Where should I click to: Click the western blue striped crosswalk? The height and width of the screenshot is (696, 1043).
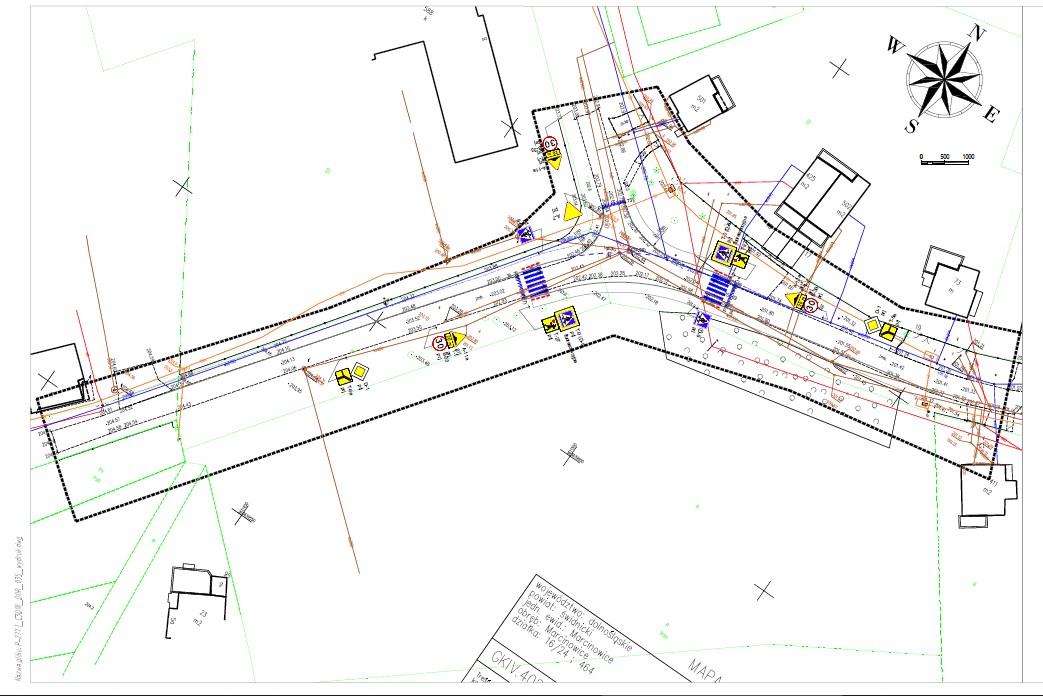(534, 281)
